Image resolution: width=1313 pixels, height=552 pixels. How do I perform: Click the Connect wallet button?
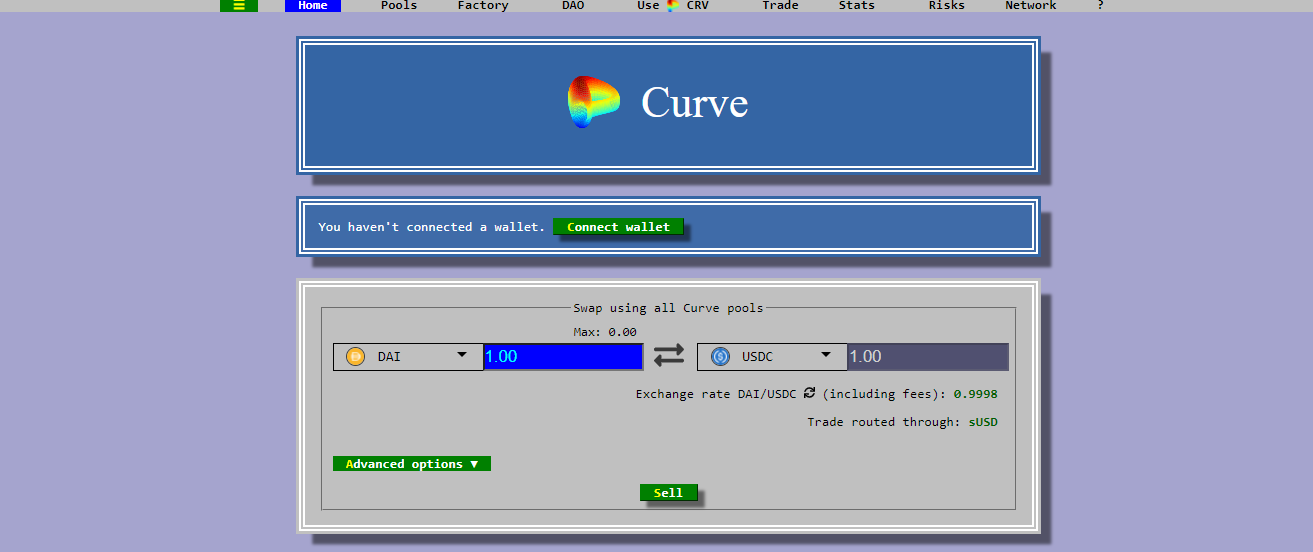[x=618, y=227]
